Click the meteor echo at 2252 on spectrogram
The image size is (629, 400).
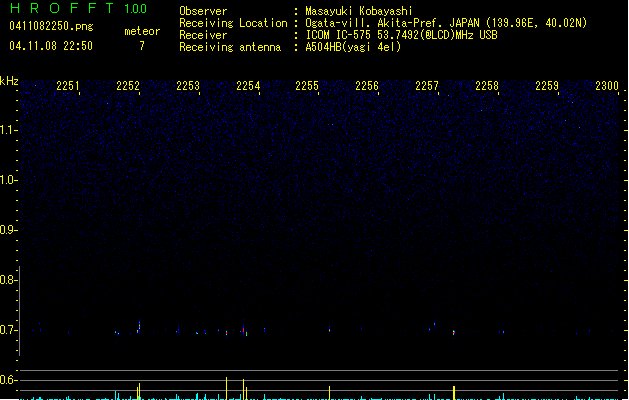[139, 326]
